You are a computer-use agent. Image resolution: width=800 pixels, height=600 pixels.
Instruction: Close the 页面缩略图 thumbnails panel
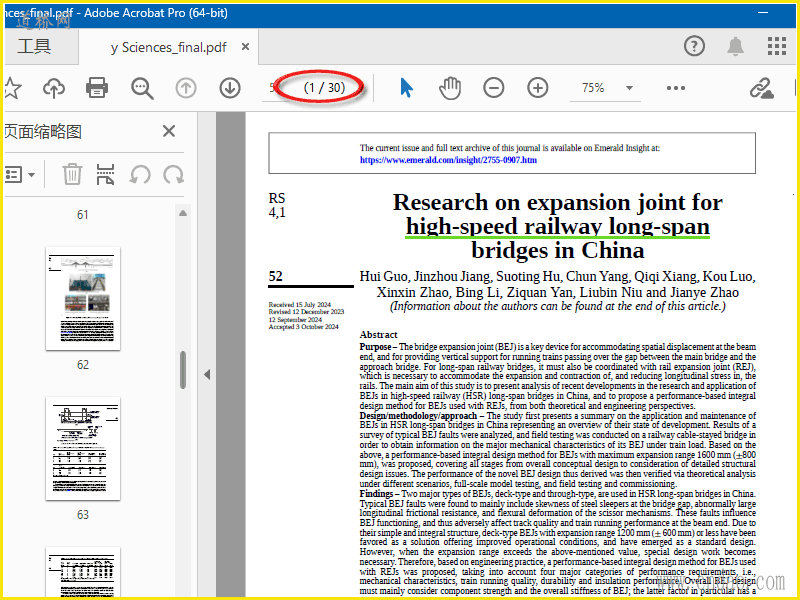coord(169,131)
